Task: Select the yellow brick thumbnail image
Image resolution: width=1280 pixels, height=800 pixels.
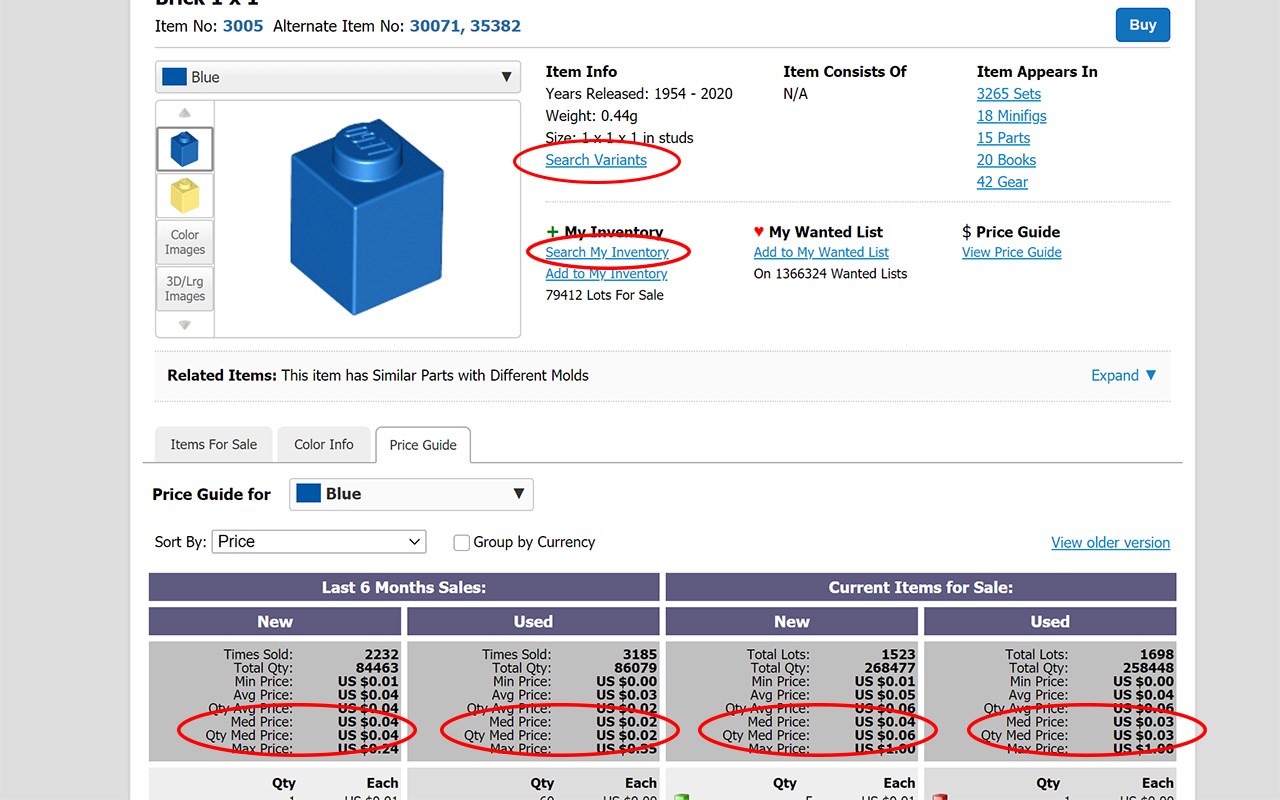Action: click(185, 195)
